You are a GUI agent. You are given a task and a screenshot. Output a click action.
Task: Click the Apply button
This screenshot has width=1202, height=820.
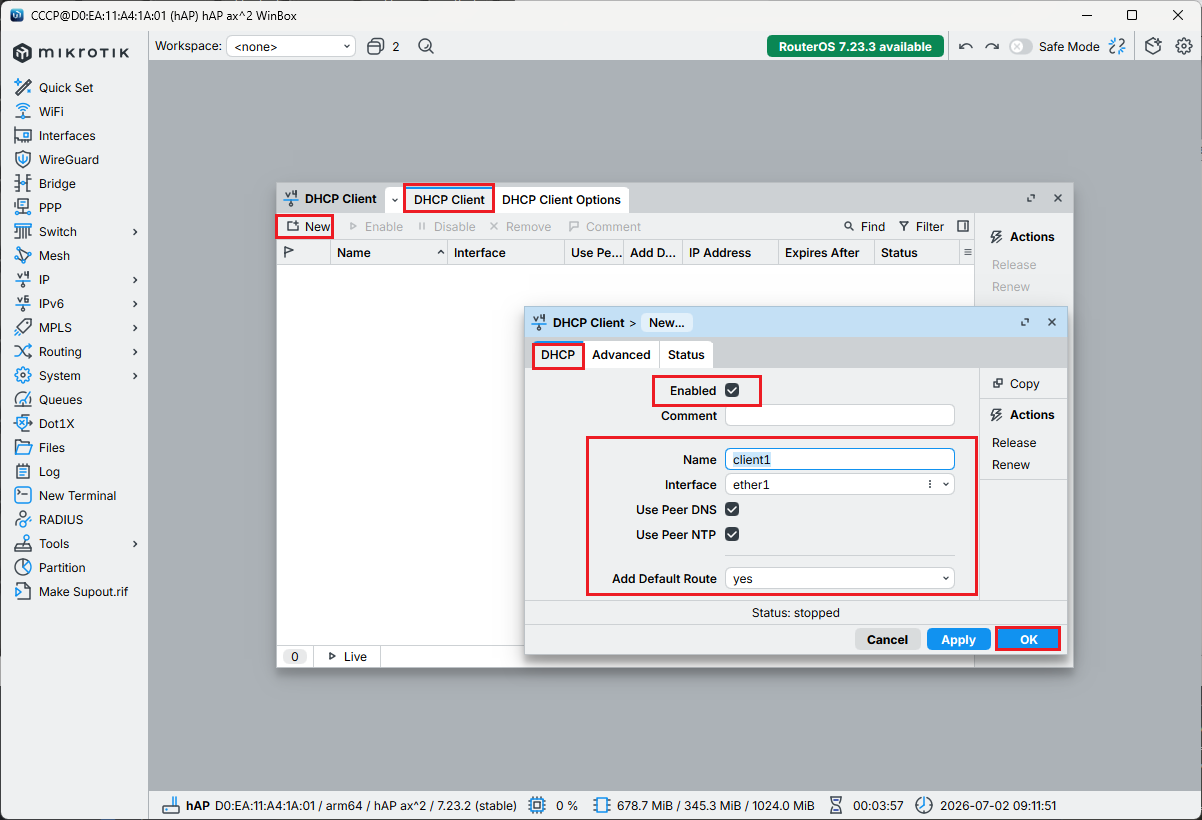click(x=958, y=639)
